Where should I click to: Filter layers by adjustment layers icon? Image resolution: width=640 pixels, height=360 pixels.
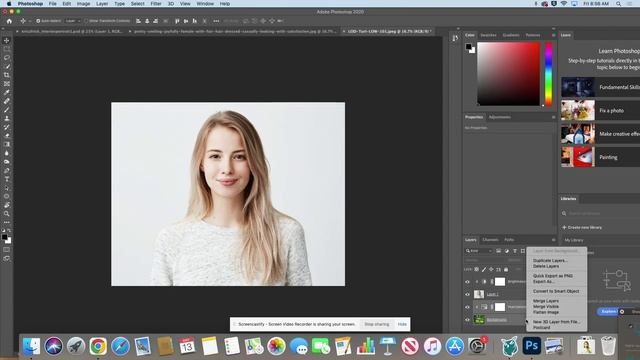pyautogui.click(x=507, y=251)
